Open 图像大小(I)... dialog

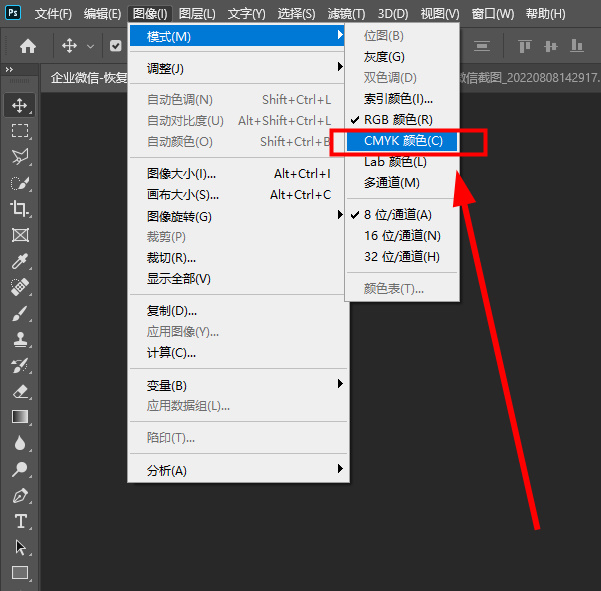click(x=237, y=174)
